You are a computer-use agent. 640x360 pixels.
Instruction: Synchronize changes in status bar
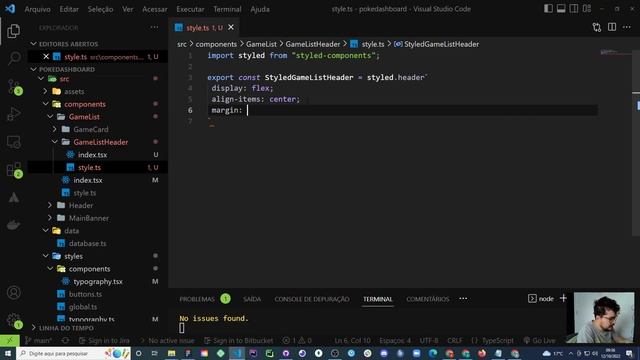point(65,340)
